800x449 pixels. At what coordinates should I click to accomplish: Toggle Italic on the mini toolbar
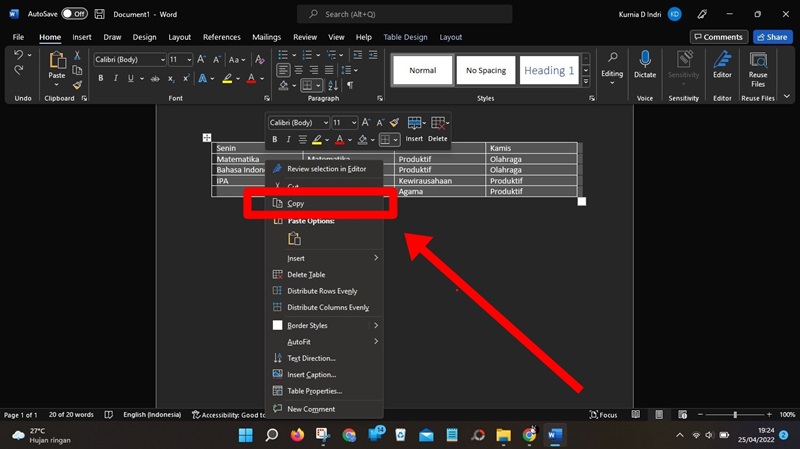click(x=288, y=139)
